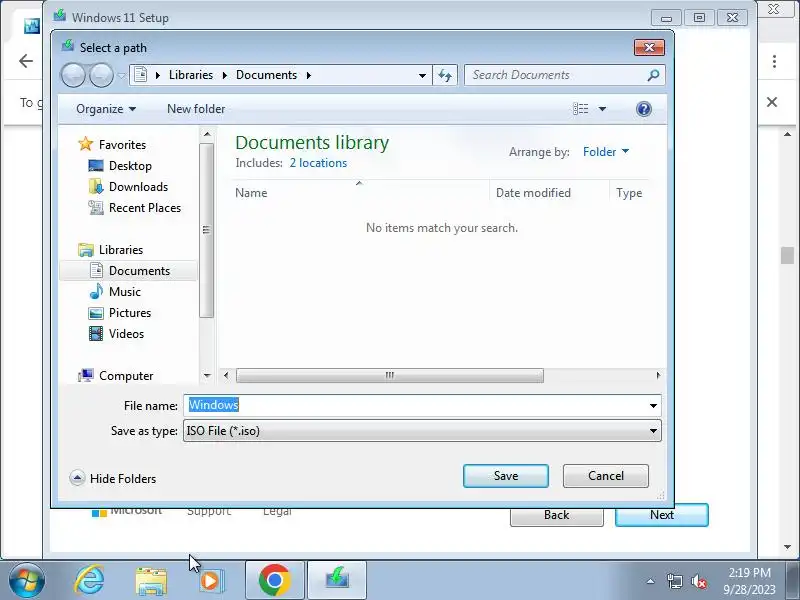Open the Help button icon

(x=644, y=109)
